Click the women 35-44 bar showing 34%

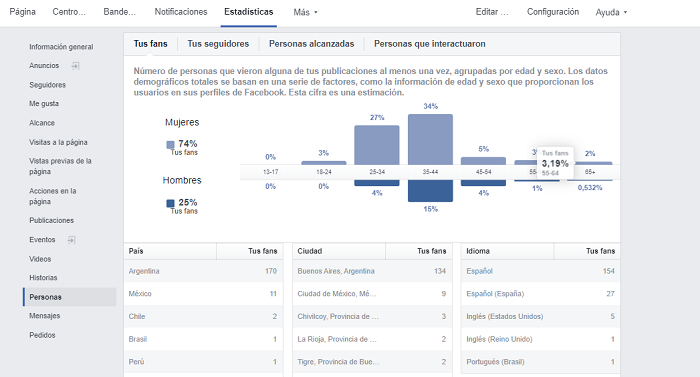(x=430, y=139)
